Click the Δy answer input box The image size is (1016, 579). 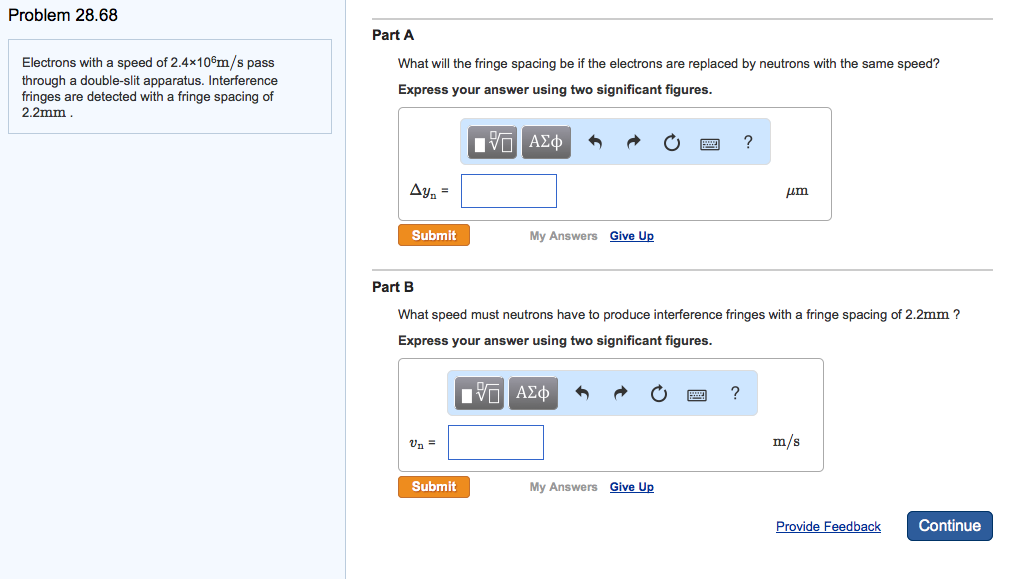[x=509, y=191]
